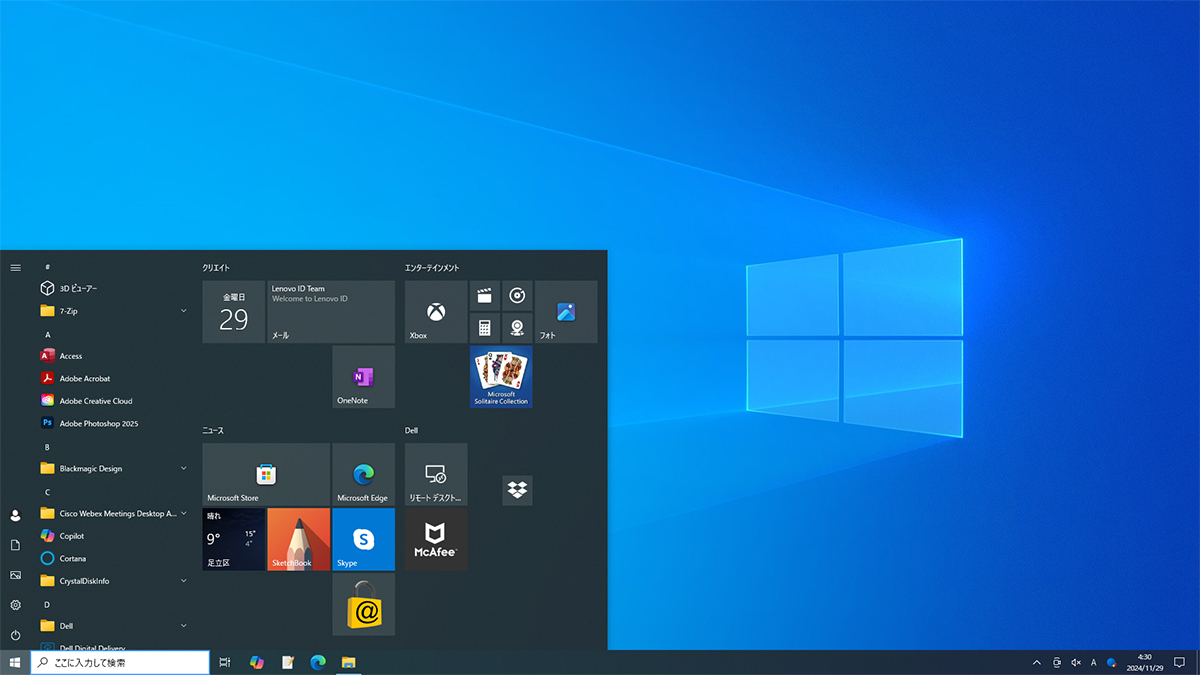Viewport: 1200px width, 675px height.
Task: Open the フォト tile
Action: pos(566,312)
